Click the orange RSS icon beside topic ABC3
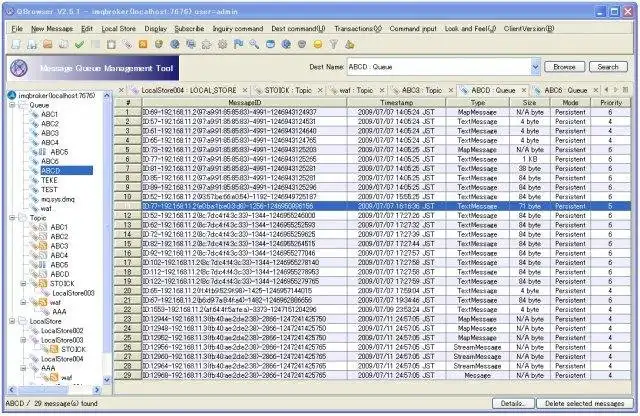Screen dimensions: 640x416 [x=42, y=246]
